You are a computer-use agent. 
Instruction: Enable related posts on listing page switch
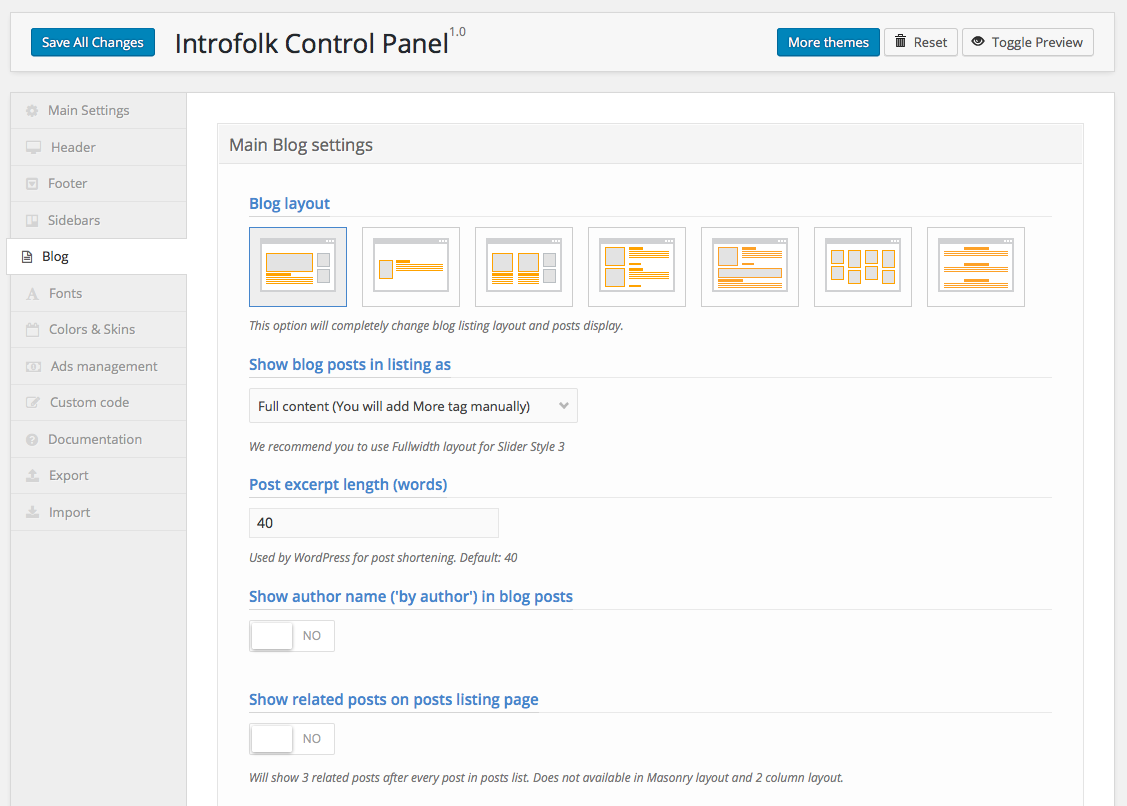(291, 739)
